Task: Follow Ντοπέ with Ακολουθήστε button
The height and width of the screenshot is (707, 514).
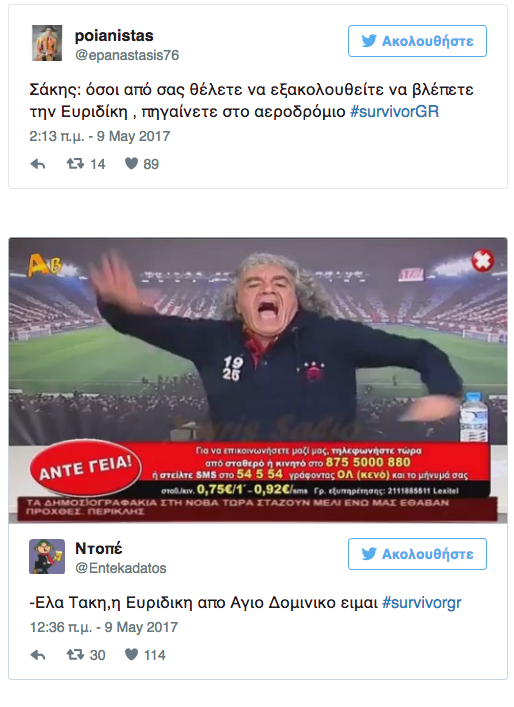Action: coord(417,554)
